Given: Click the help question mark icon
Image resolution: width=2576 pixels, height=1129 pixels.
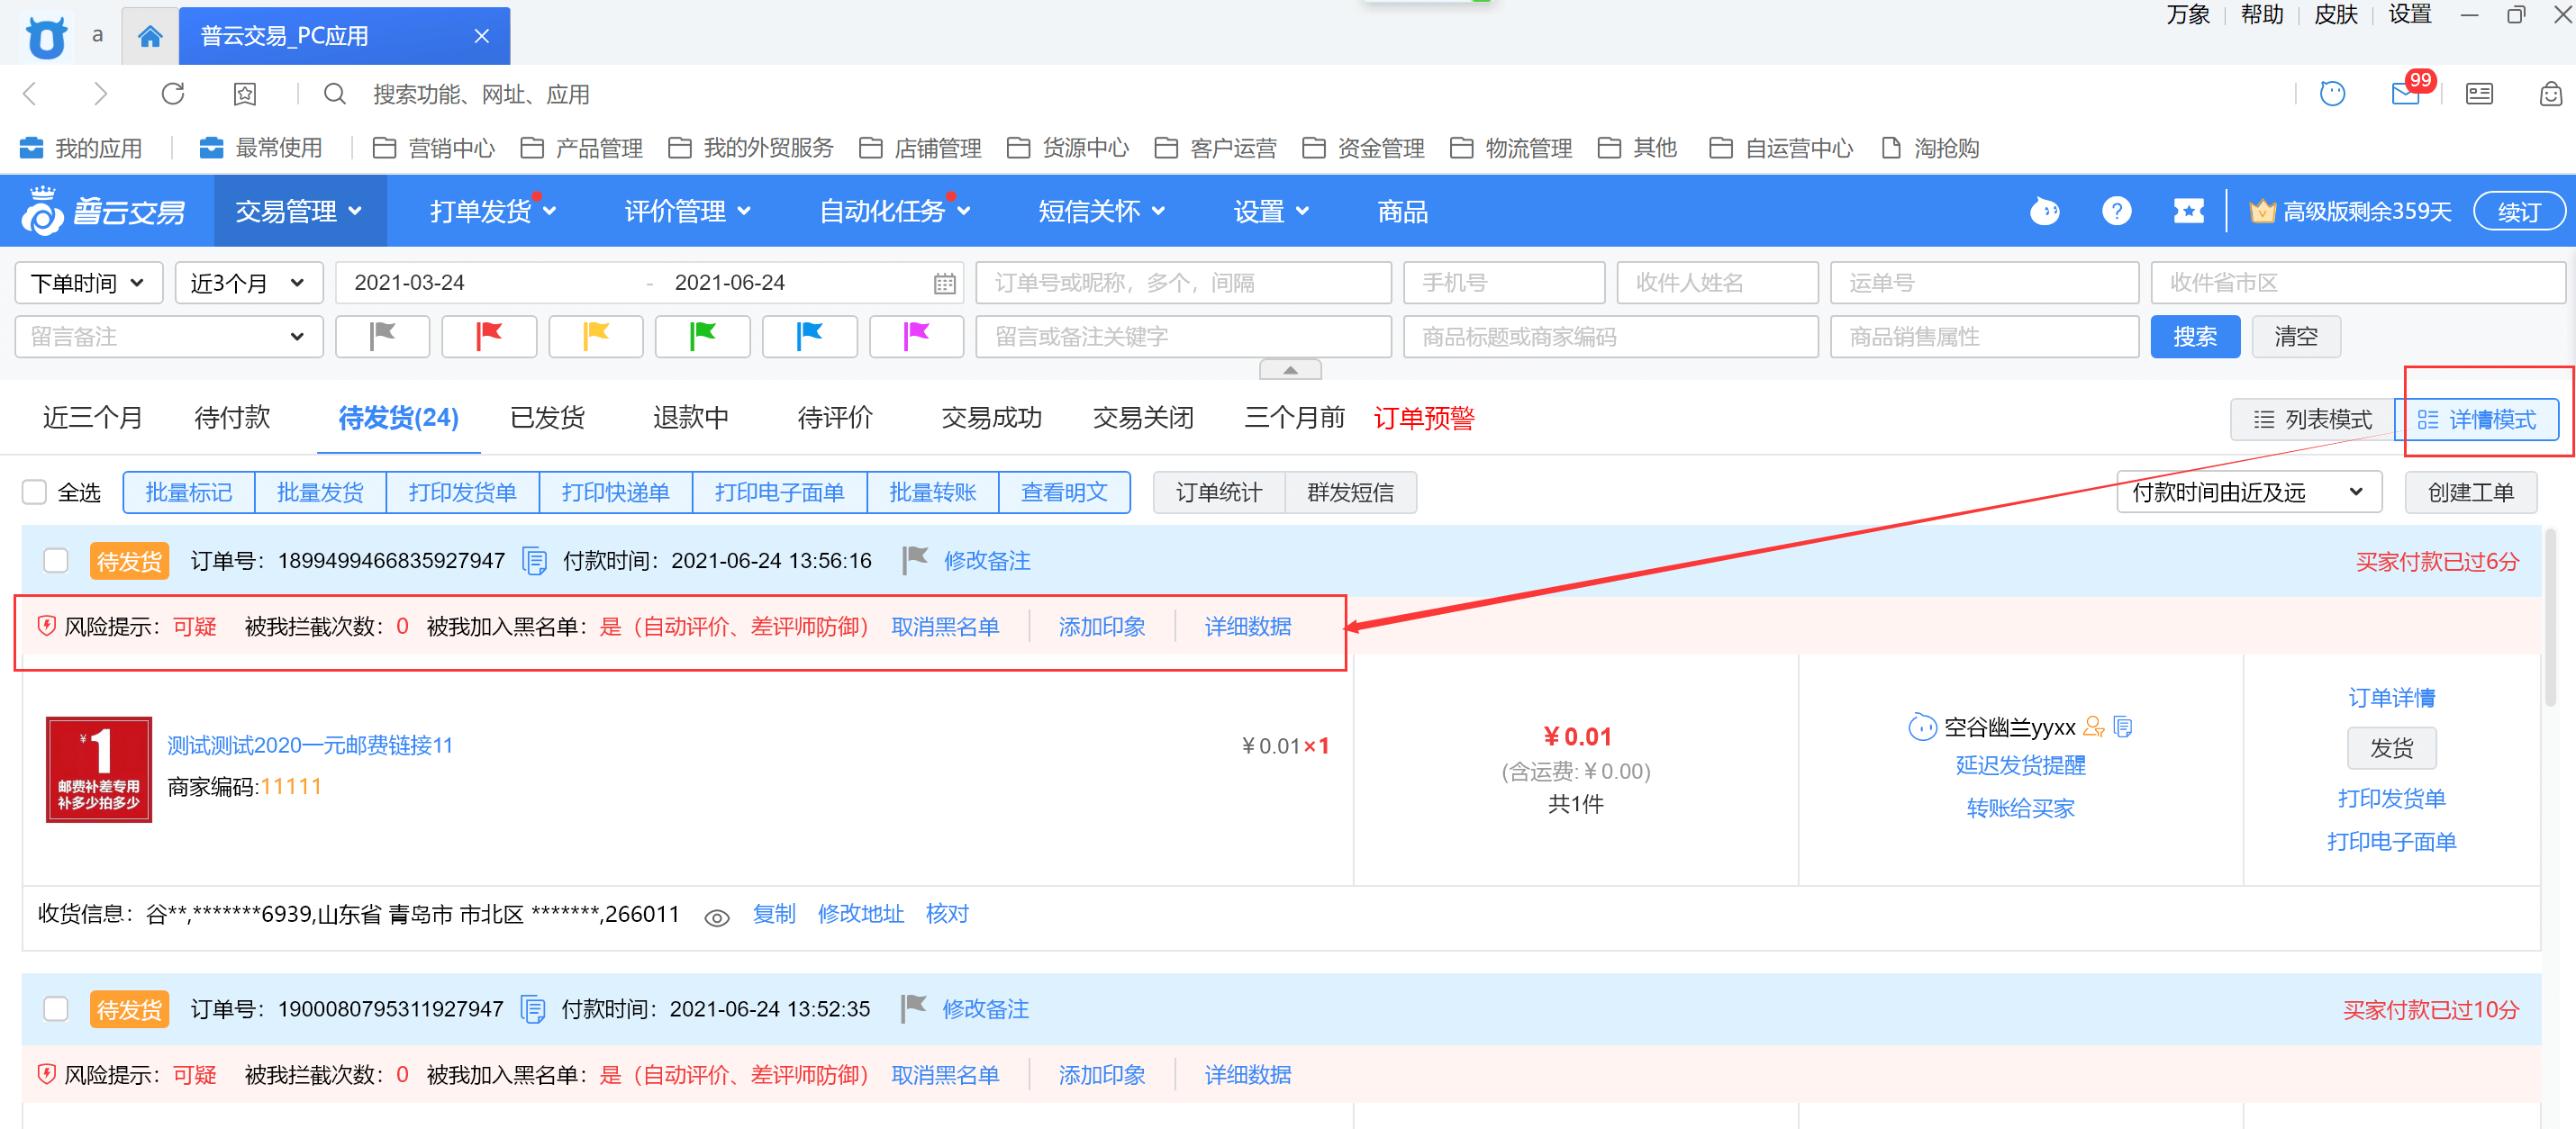Looking at the screenshot, I should click(x=2116, y=211).
